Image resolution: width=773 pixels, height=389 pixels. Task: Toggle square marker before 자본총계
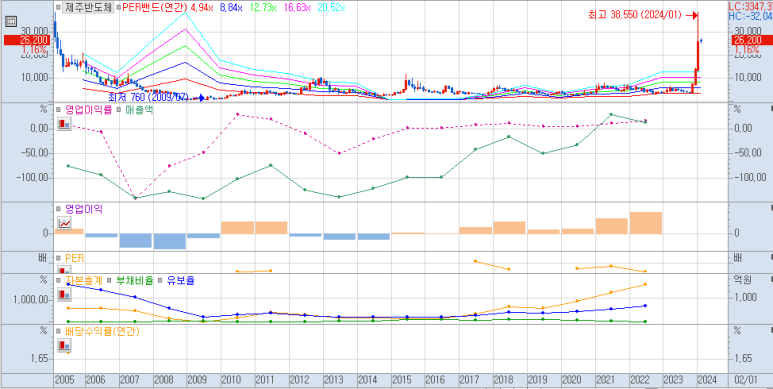click(x=58, y=281)
